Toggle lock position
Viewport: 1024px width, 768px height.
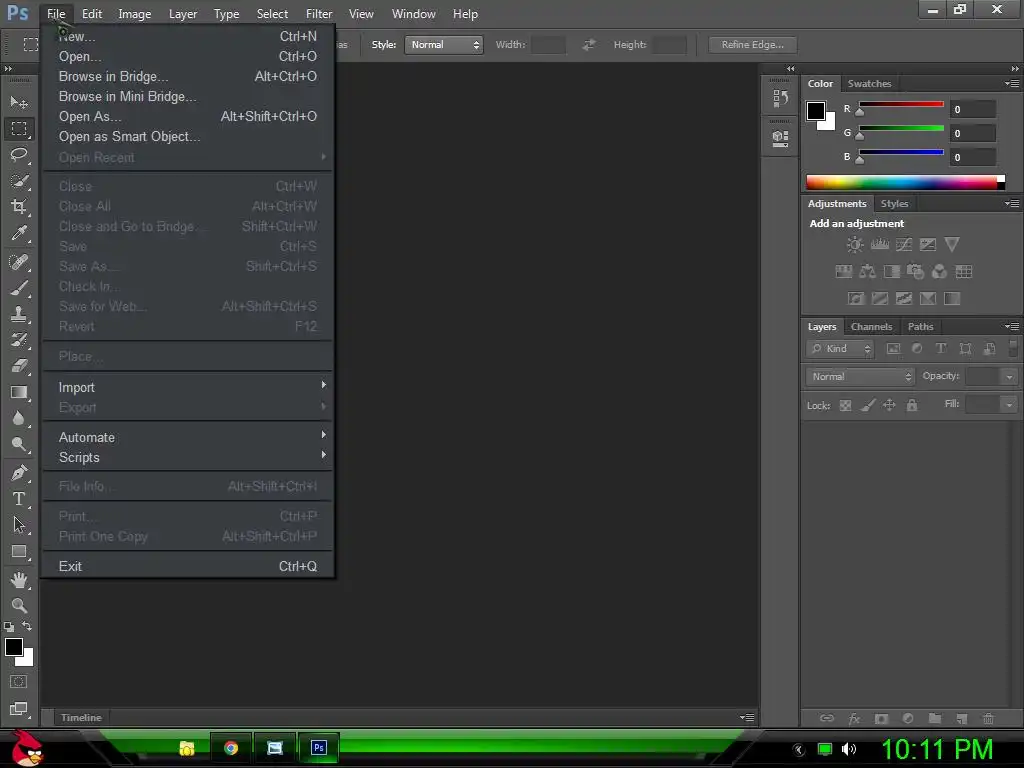(889, 406)
